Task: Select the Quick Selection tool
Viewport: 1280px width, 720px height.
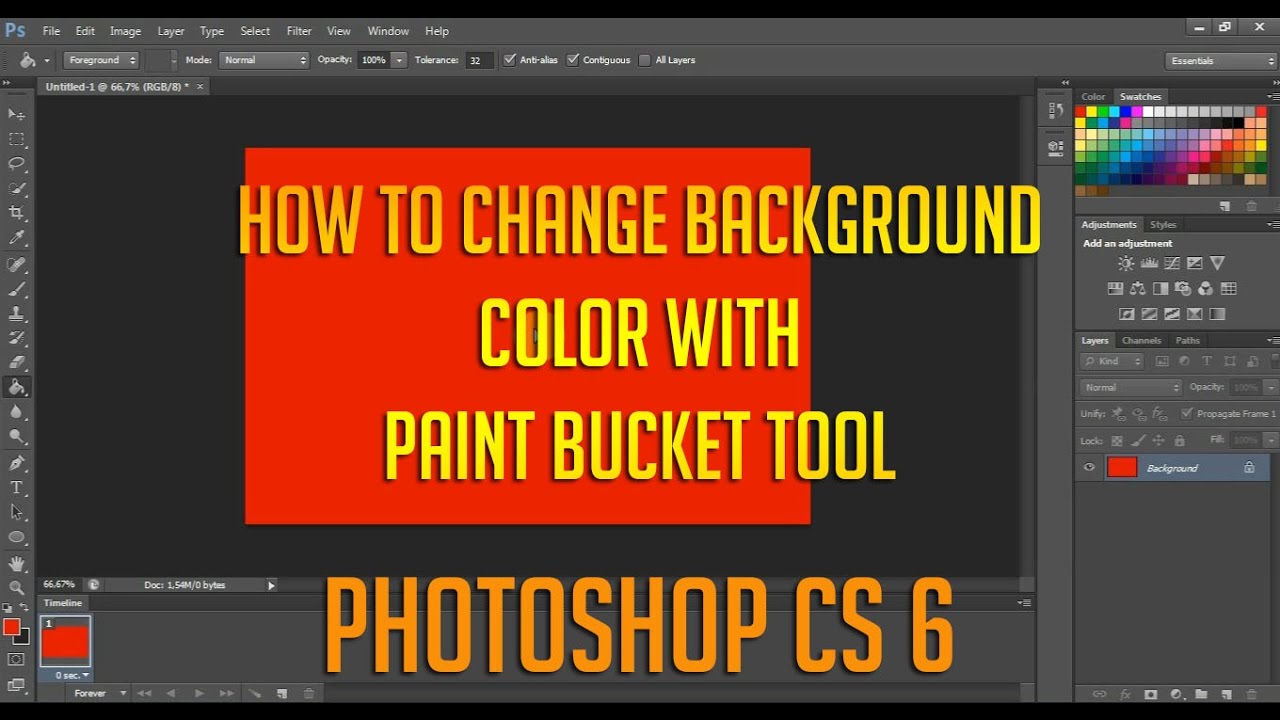Action: [x=16, y=188]
